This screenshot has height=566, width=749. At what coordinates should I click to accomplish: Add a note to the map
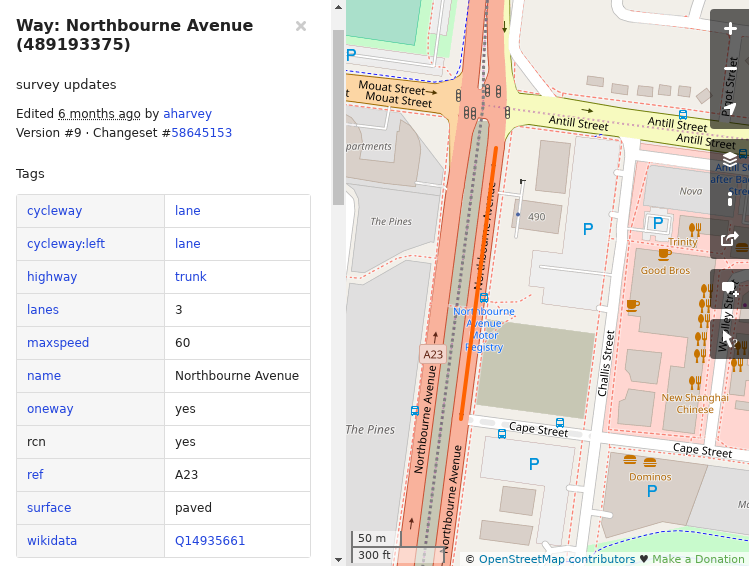tap(730, 289)
